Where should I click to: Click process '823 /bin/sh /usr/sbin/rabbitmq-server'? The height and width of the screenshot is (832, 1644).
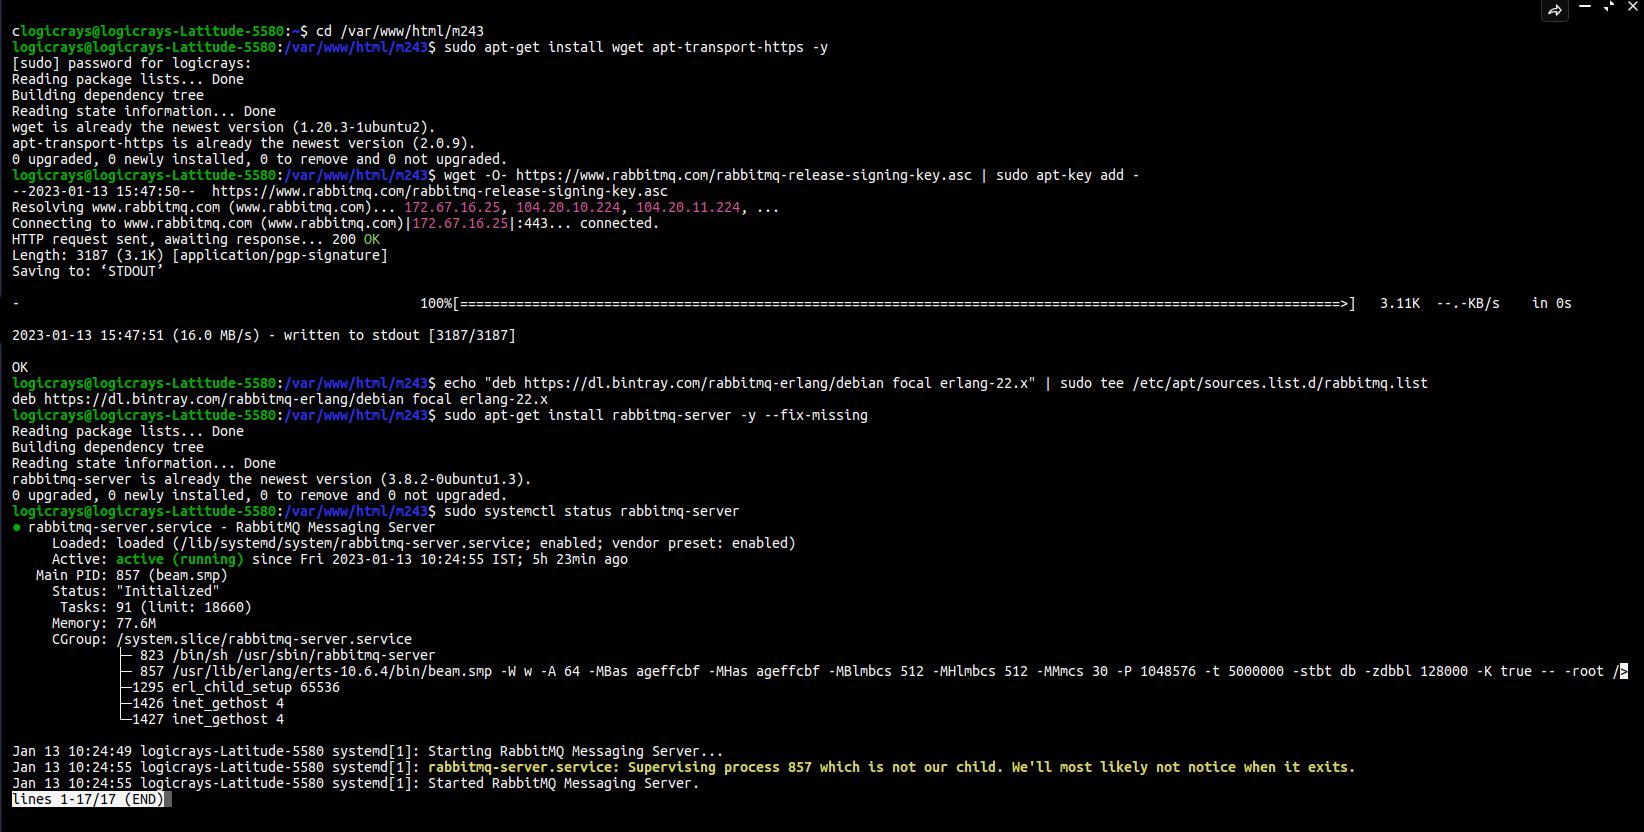pos(288,655)
